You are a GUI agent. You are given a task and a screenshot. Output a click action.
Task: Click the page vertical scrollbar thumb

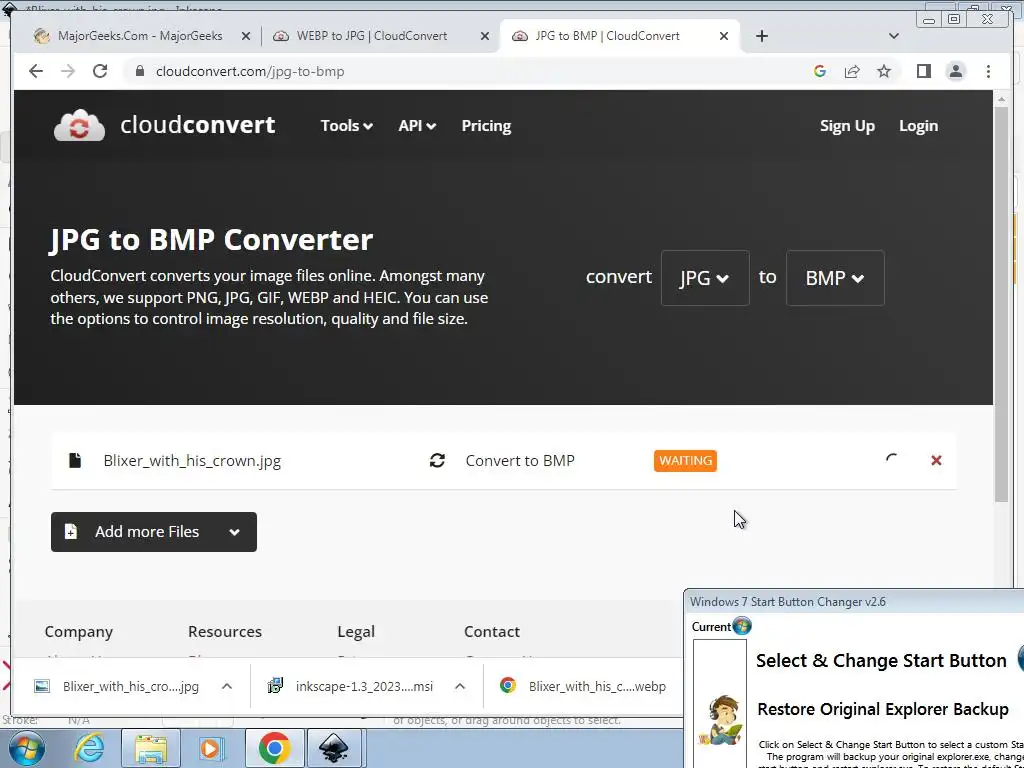[1001, 304]
